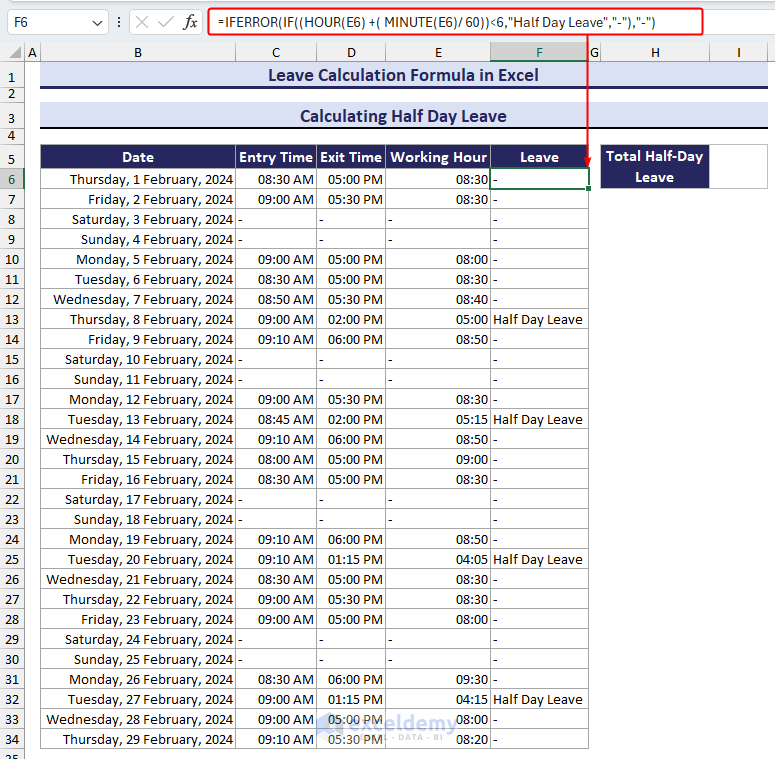Click working hour '09:00' on 15 February
Screen dimensions: 775x759
(438, 460)
